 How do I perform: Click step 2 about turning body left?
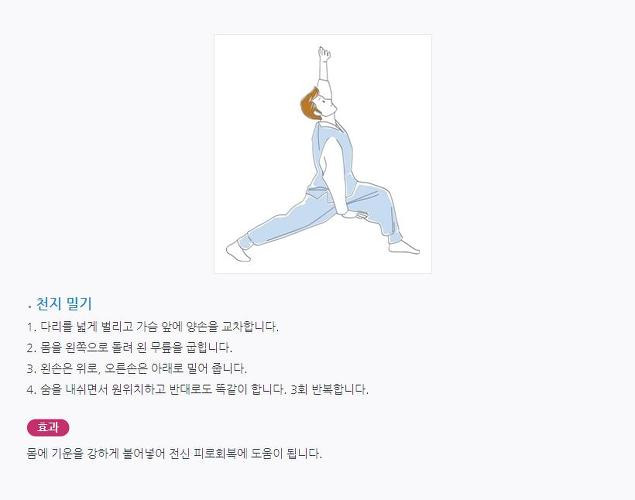tap(130, 347)
